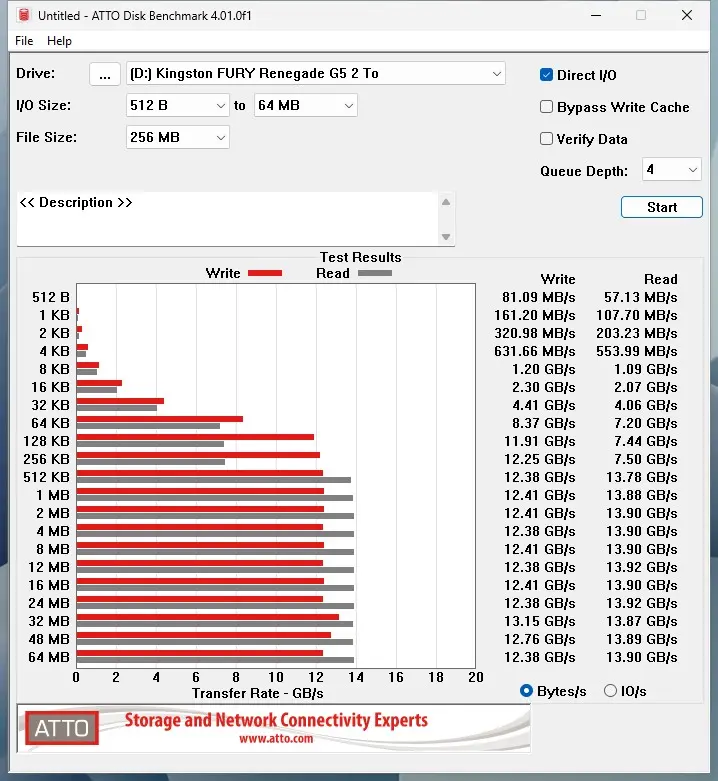This screenshot has width=718, height=781.
Task: Minimize the ATTO Disk Benchmark window
Action: coord(596,15)
